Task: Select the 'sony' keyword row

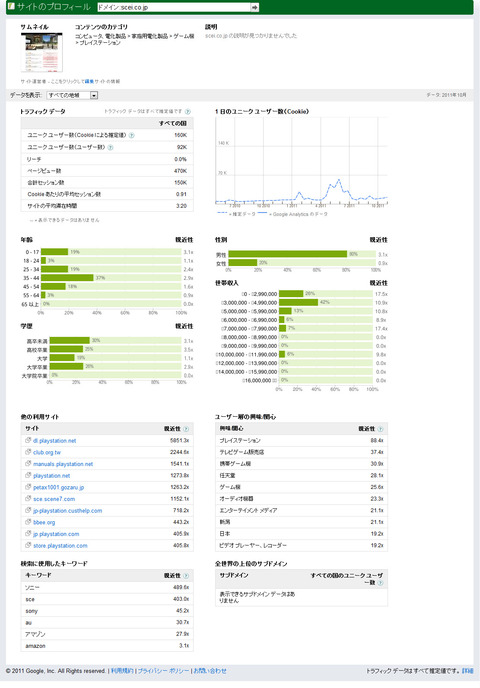Action: [107, 611]
